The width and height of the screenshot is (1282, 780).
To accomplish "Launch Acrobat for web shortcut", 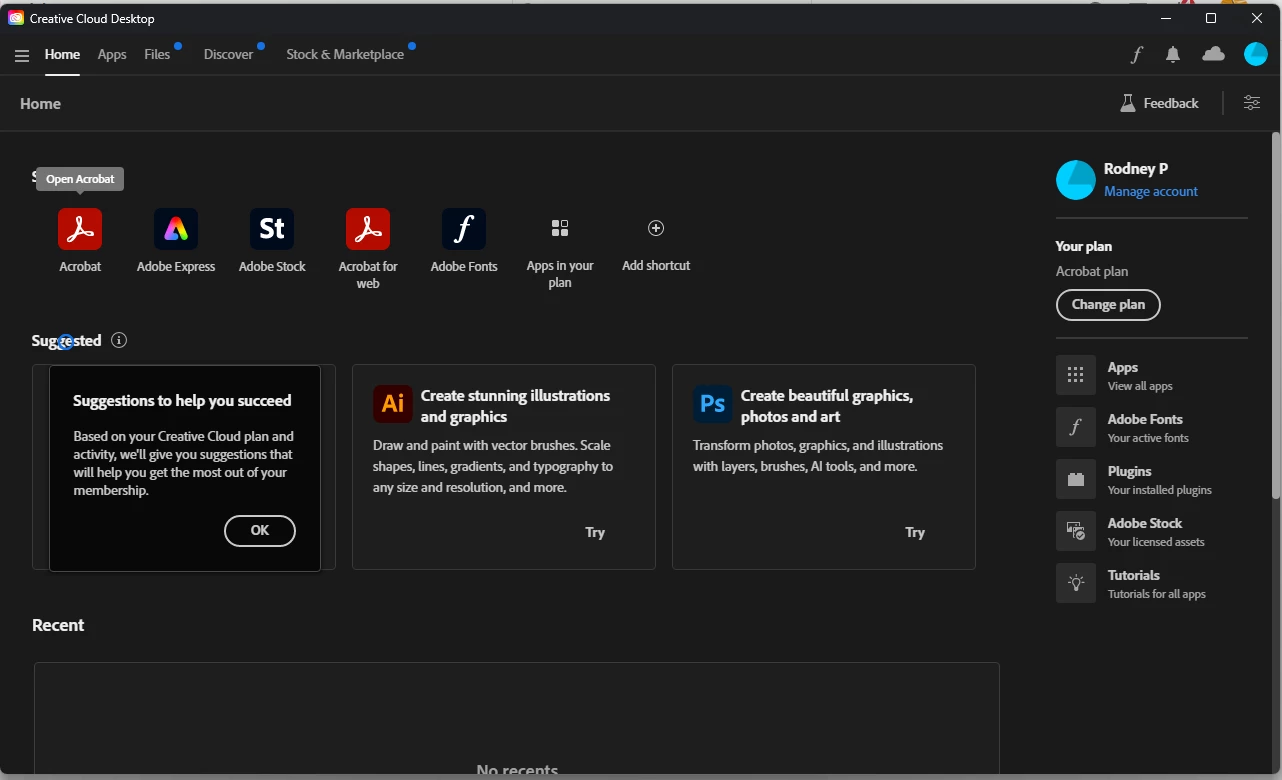I will pos(368,229).
